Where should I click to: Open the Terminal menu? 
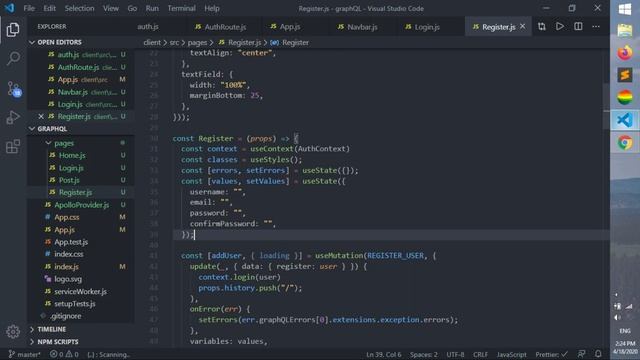point(181,8)
